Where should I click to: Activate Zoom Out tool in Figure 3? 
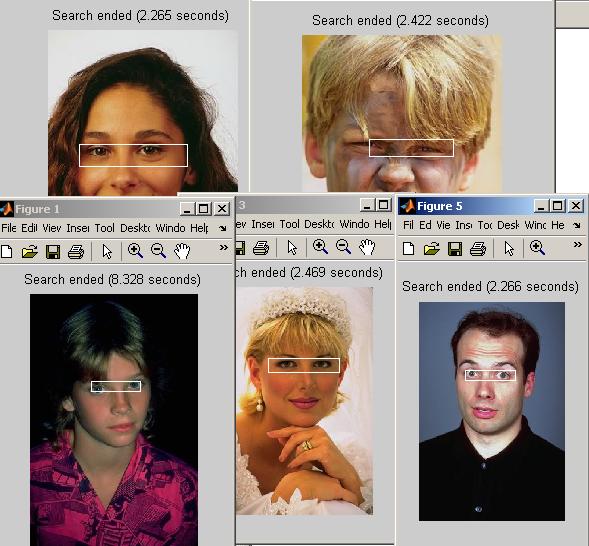pos(343,247)
